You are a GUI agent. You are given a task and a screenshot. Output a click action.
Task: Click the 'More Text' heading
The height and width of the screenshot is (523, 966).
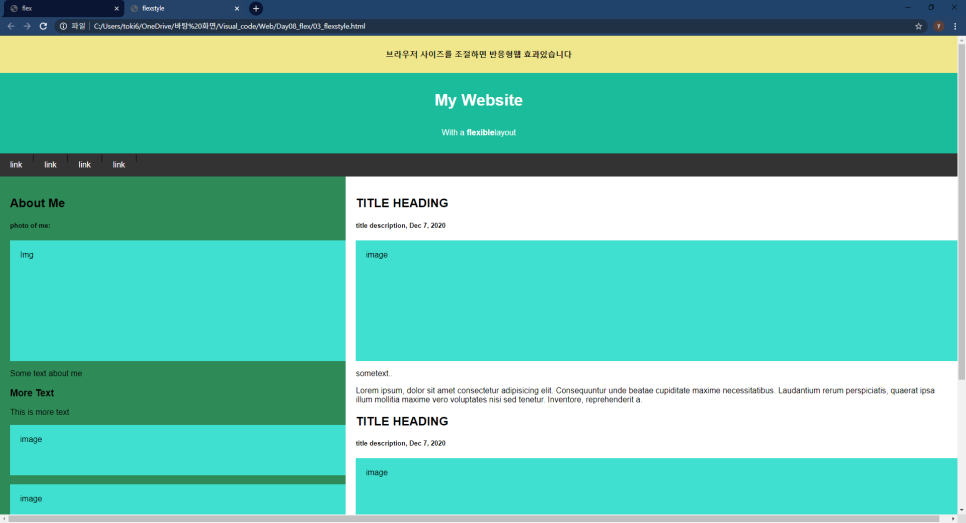click(x=32, y=393)
